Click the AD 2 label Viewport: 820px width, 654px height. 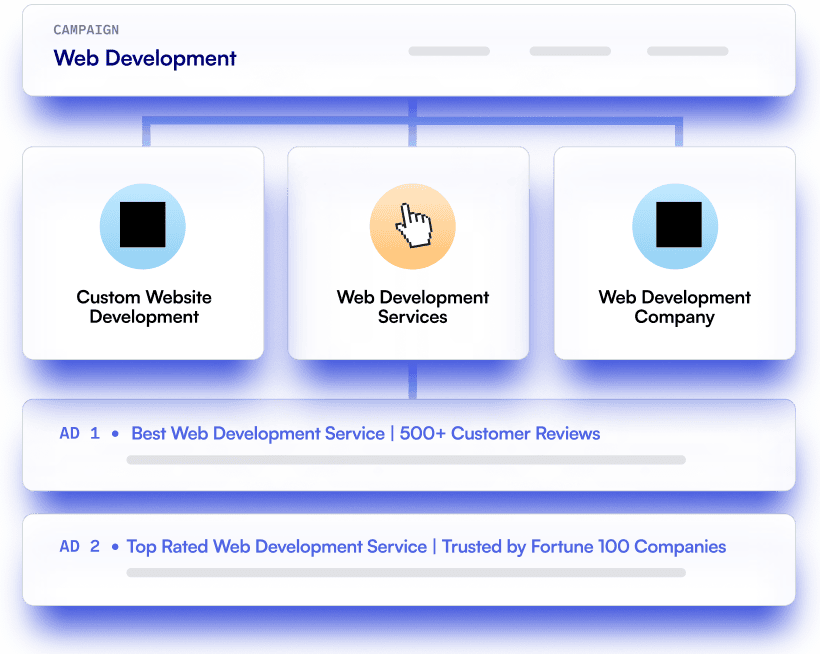tap(79, 546)
